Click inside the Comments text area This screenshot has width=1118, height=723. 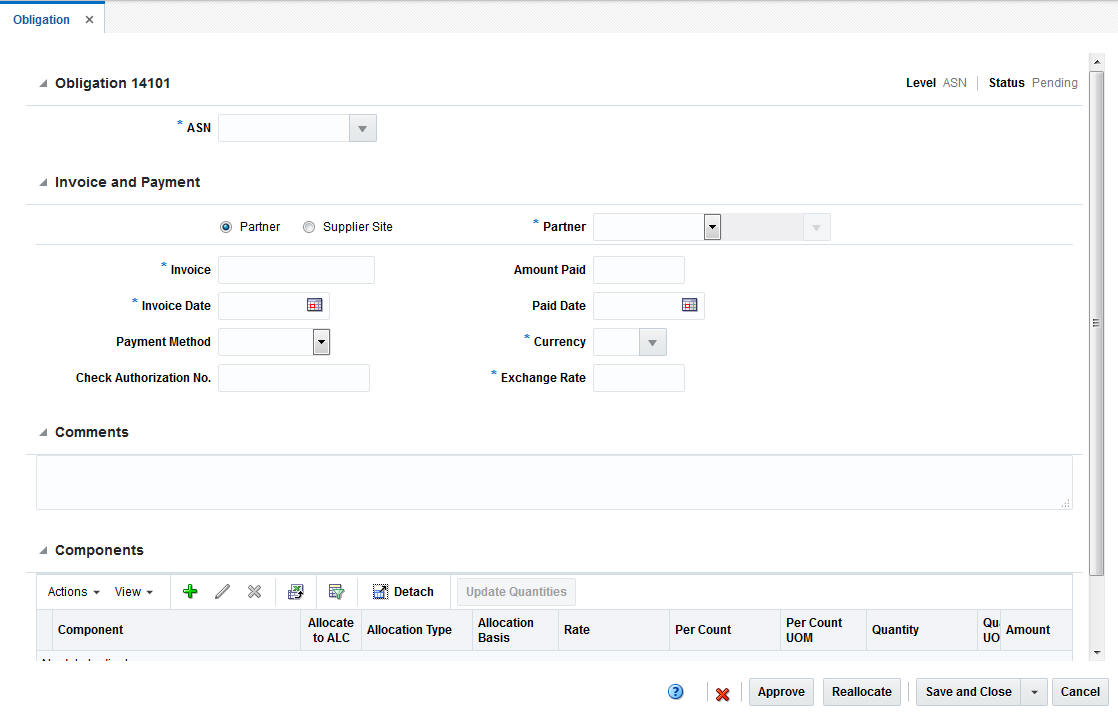pos(554,483)
